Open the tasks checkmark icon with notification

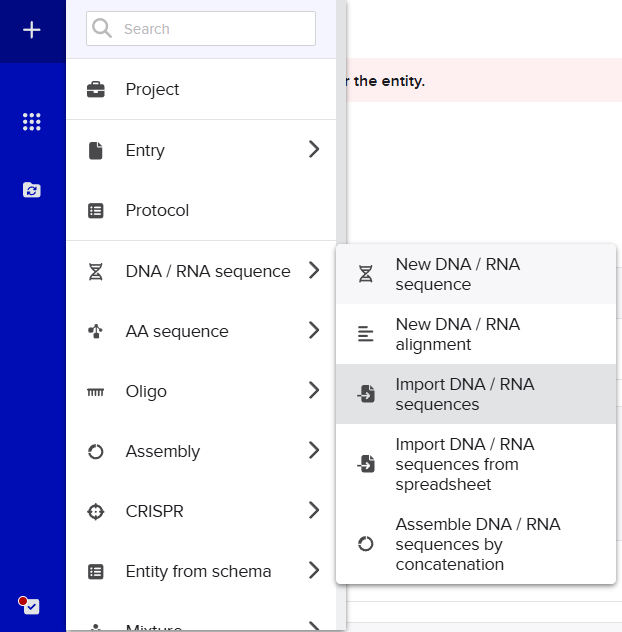pos(31,606)
